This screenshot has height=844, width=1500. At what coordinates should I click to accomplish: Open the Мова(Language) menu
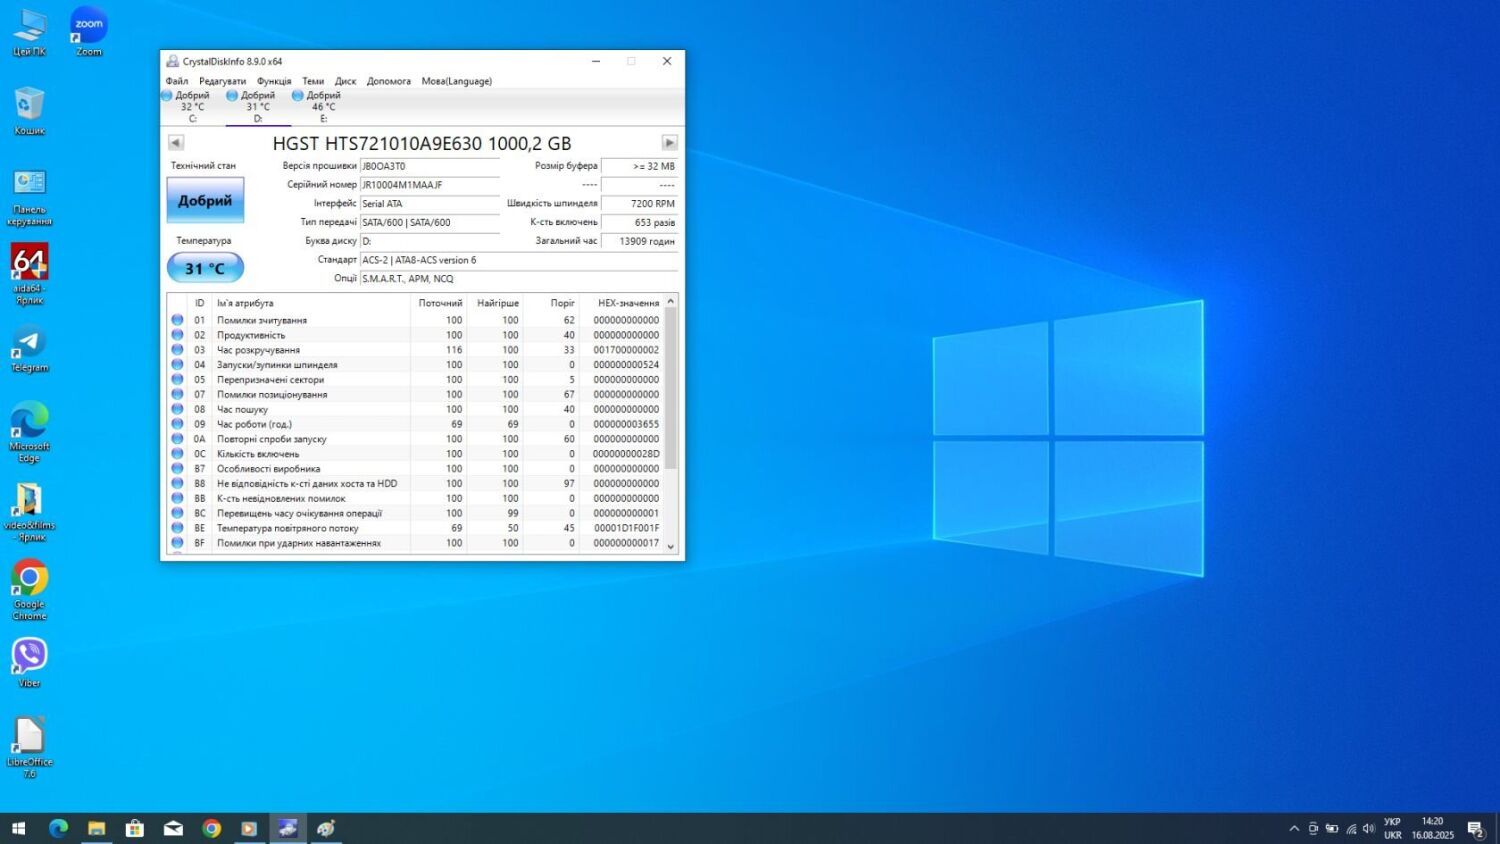tap(456, 81)
